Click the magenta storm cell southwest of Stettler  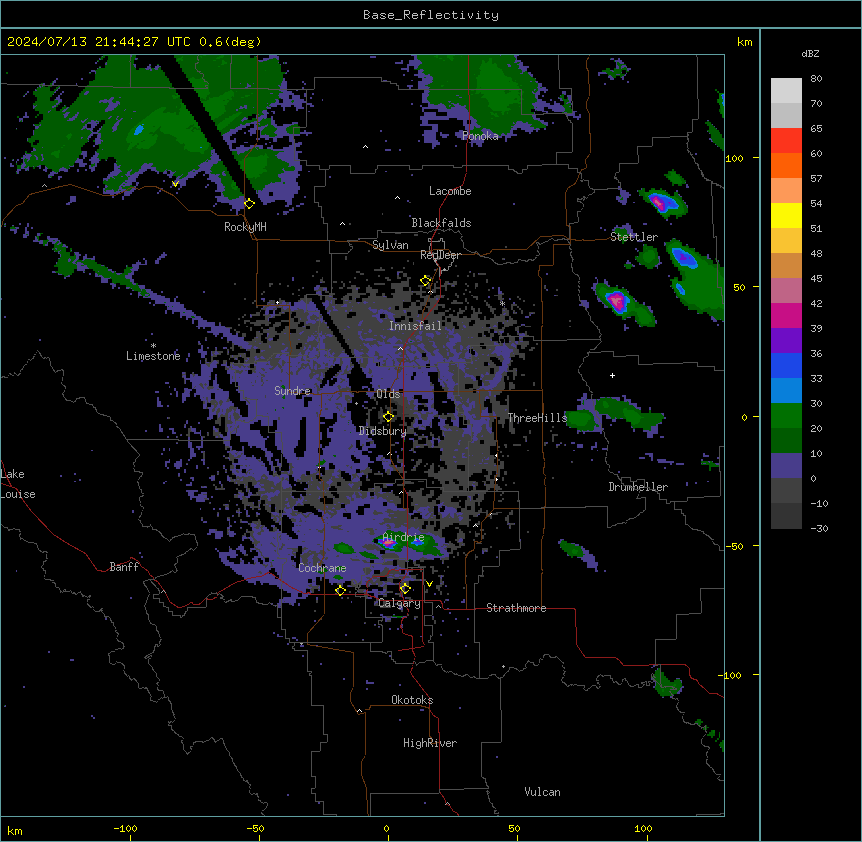617,301
